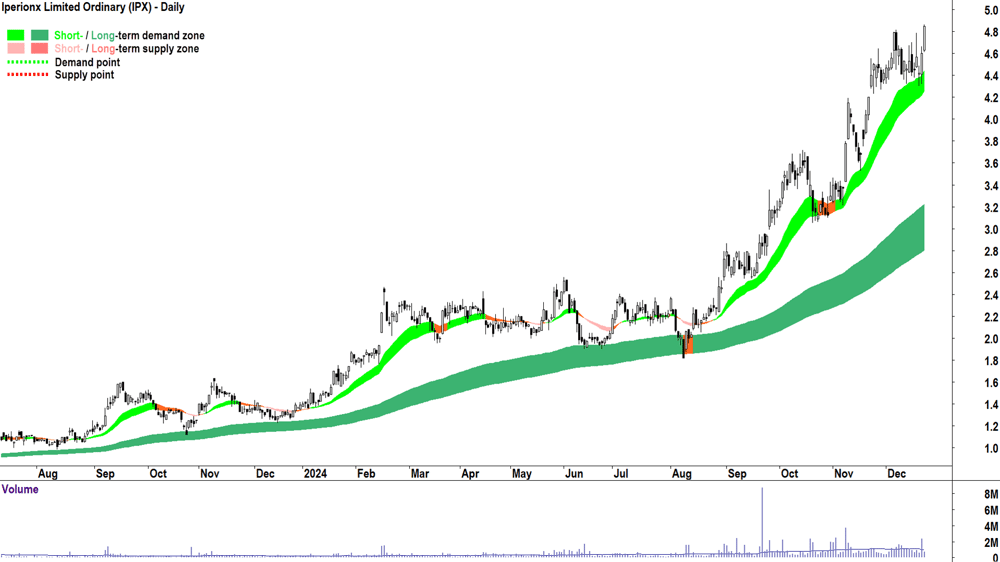The image size is (1000, 562).
Task: Click the 3.2 price axis value
Action: (x=991, y=208)
